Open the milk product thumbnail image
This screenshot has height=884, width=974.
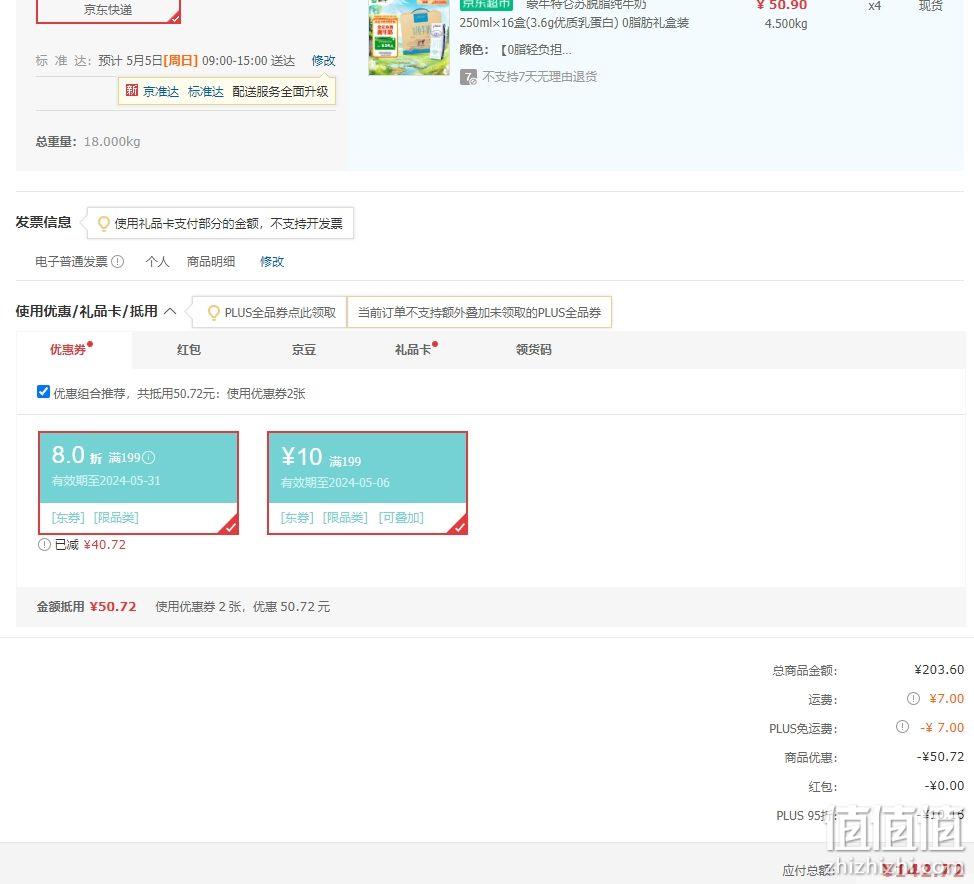[x=409, y=37]
